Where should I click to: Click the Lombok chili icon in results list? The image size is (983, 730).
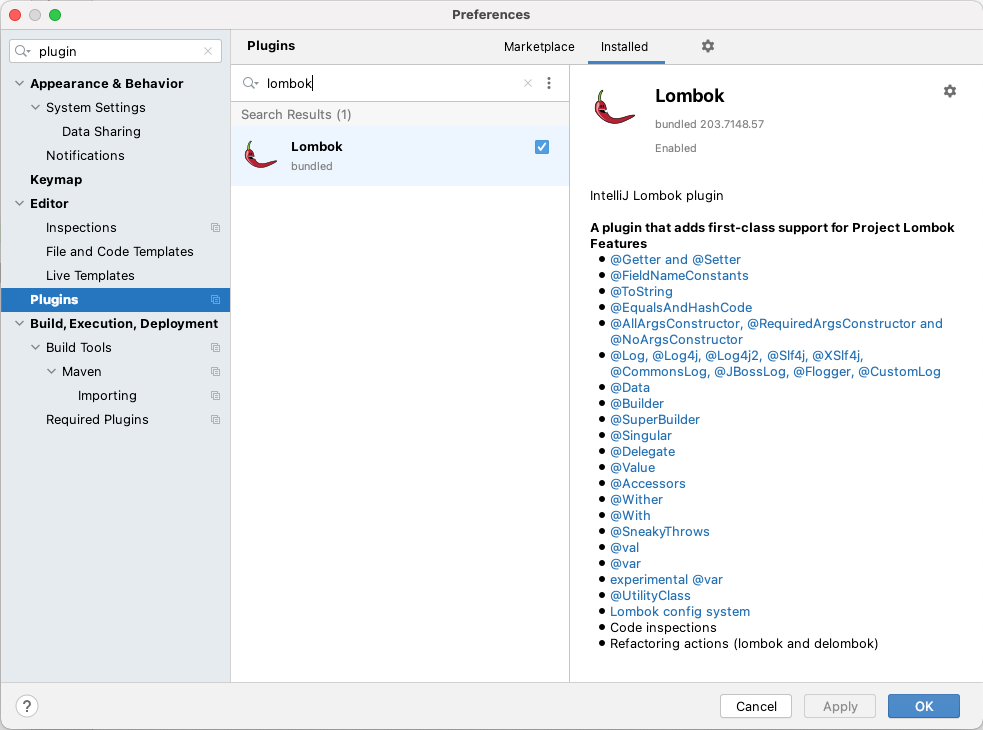261,155
